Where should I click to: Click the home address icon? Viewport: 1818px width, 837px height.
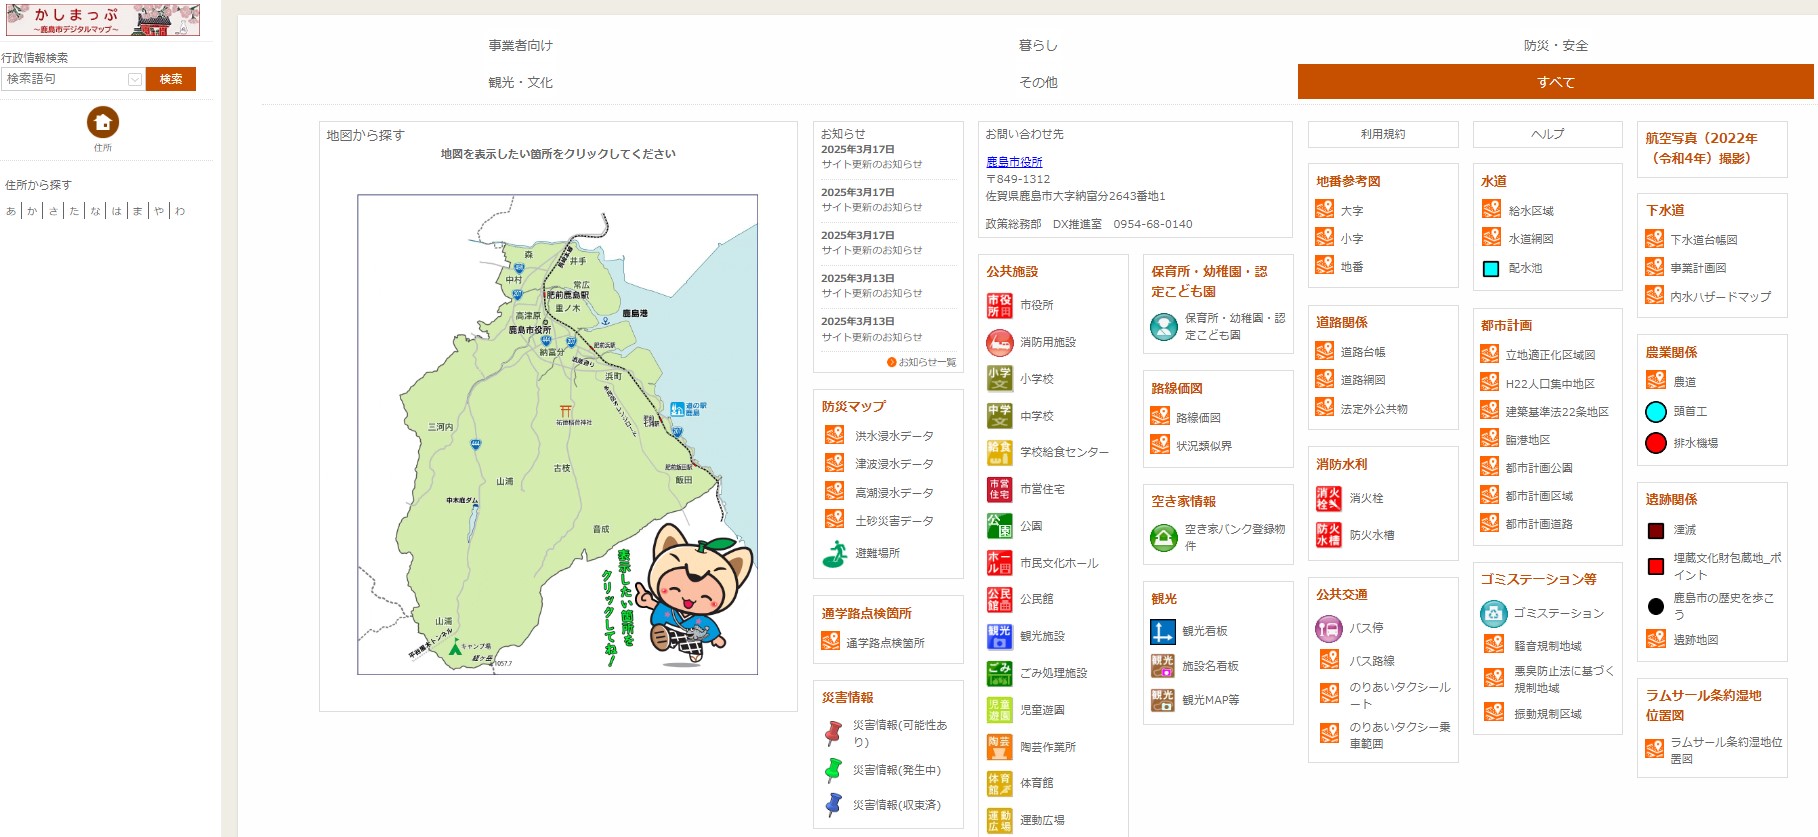pos(103,122)
